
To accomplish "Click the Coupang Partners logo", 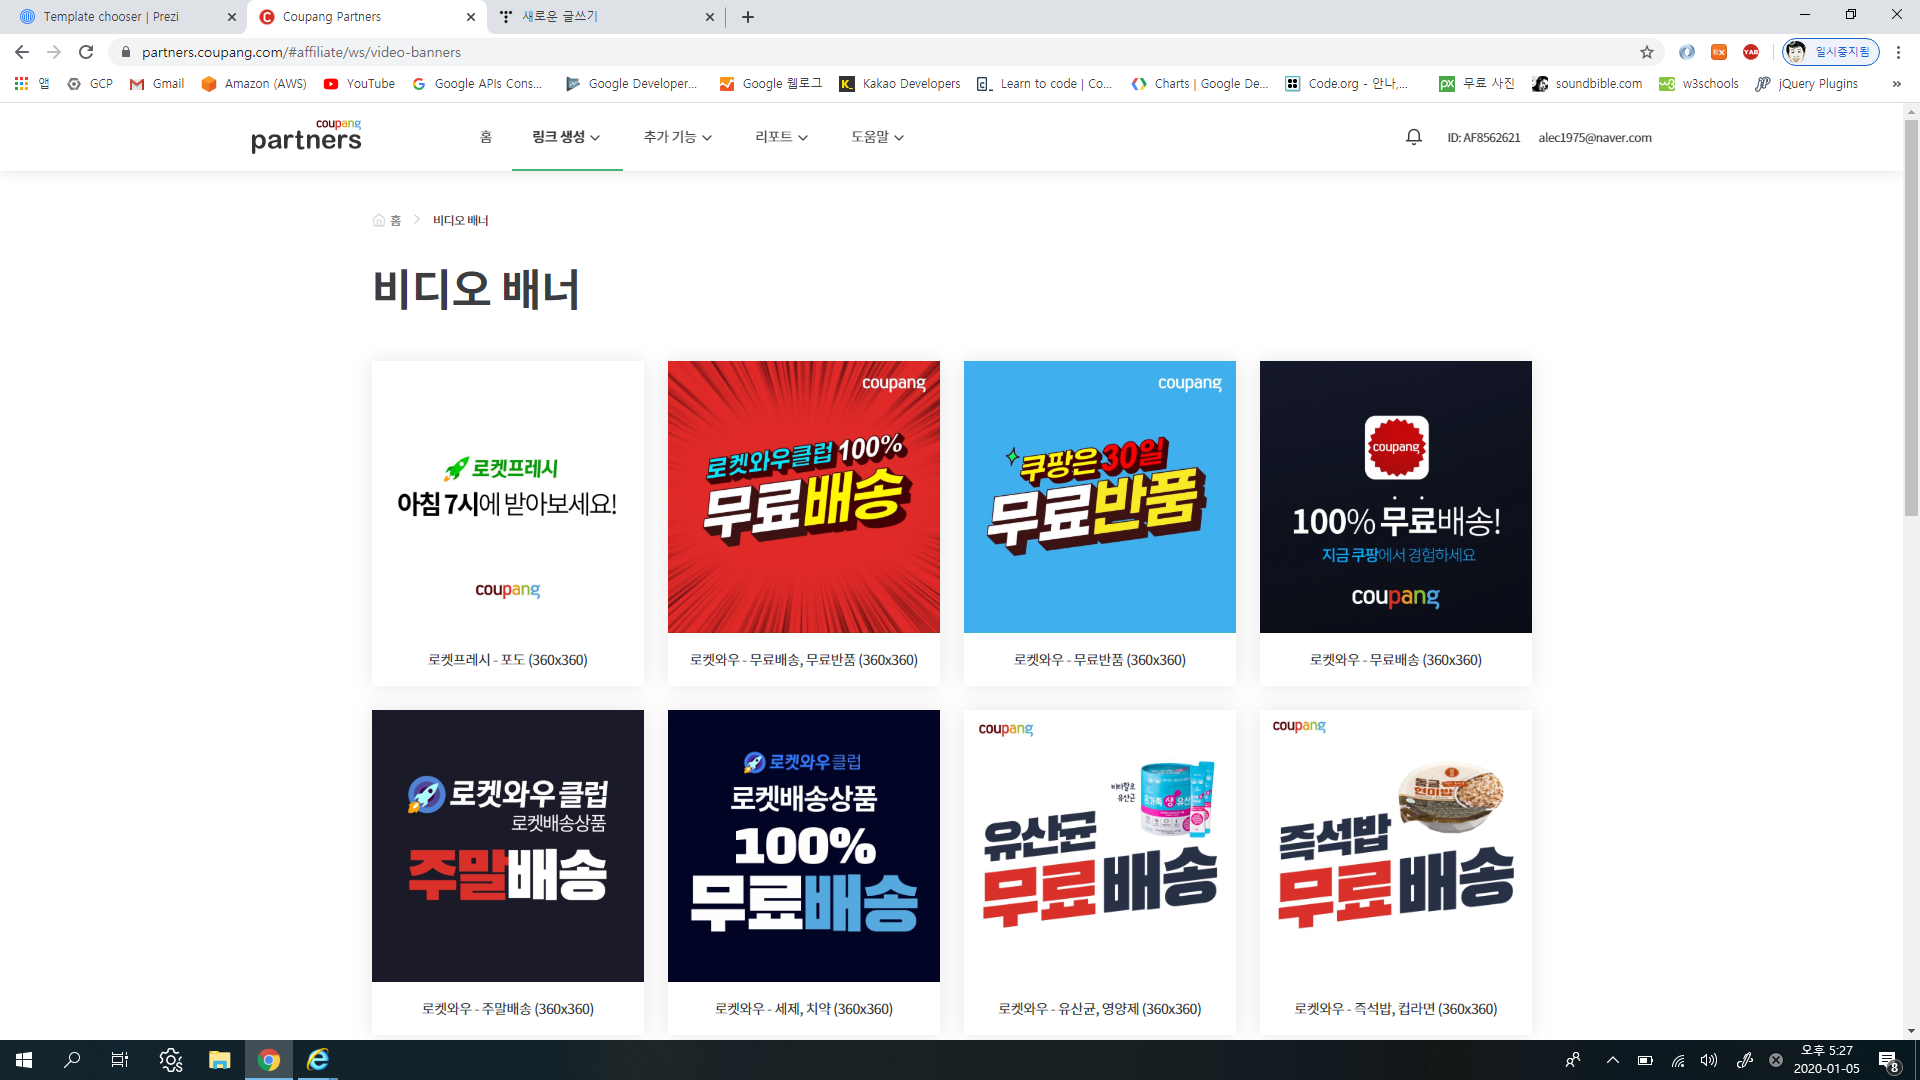I will click(306, 137).
